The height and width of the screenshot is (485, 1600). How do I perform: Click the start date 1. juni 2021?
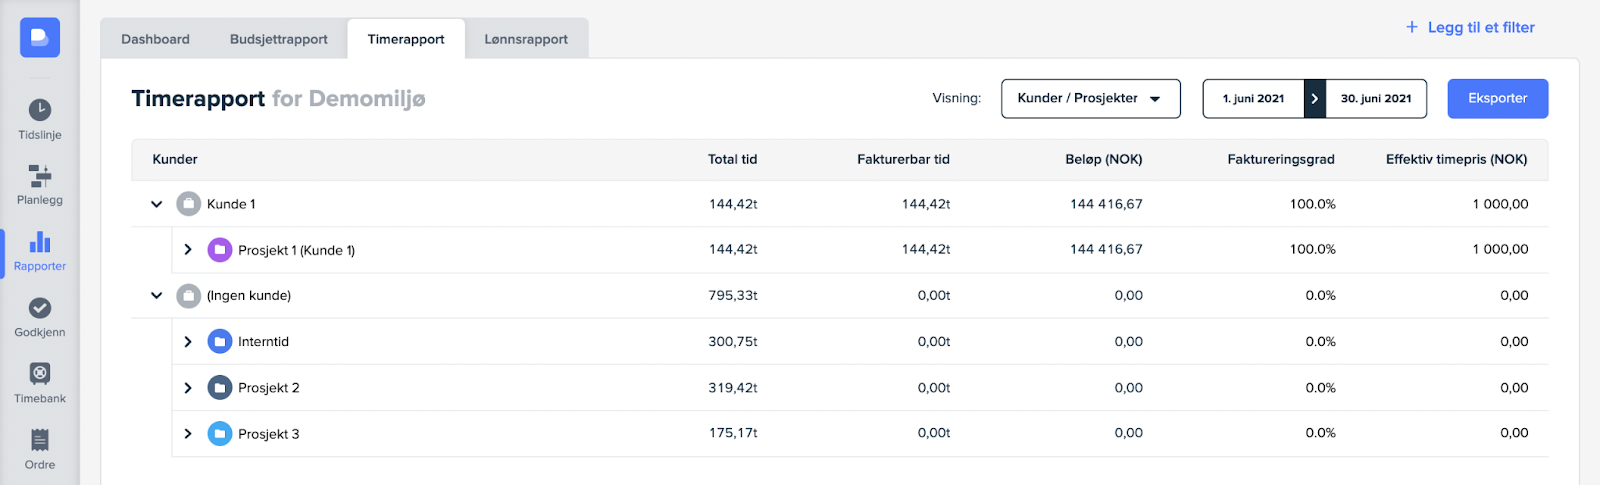(x=1253, y=99)
